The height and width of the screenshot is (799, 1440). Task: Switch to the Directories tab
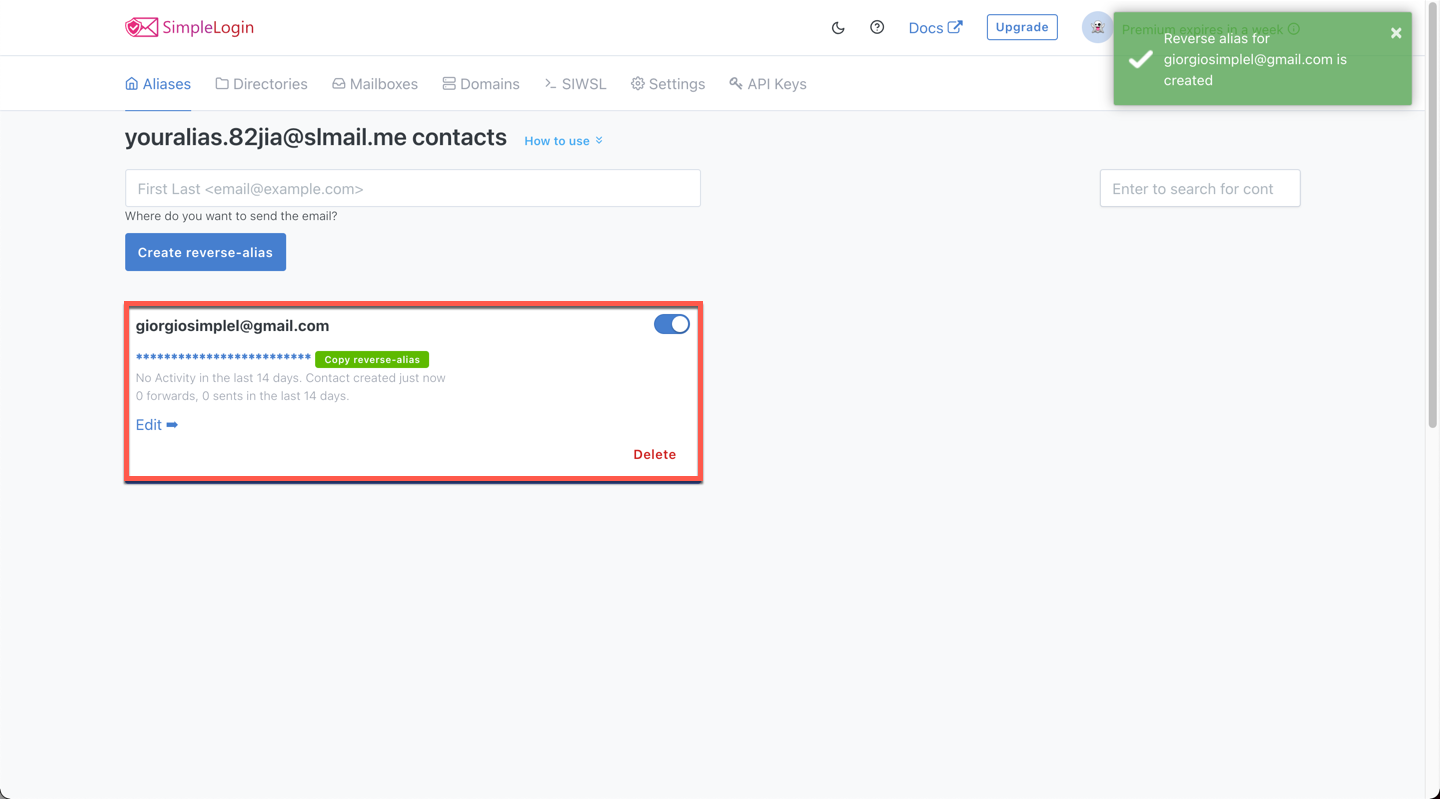261,84
